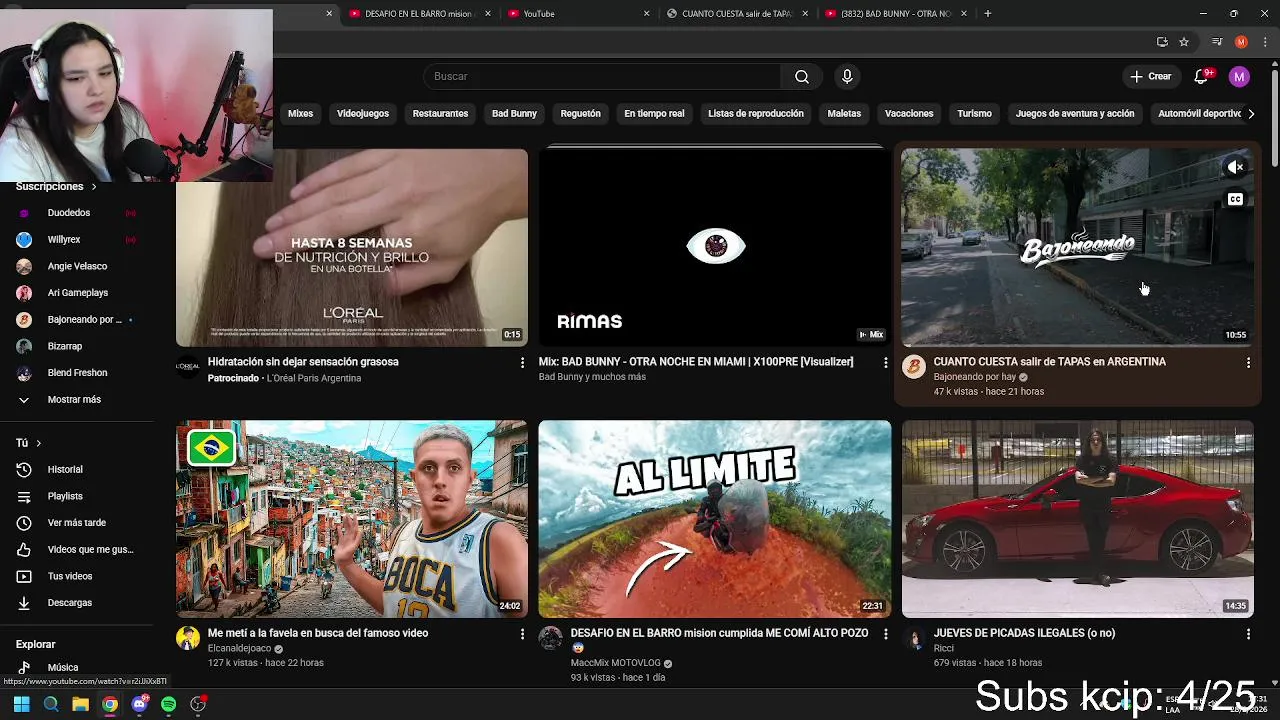Select the Listas de reproducción chip
Image resolution: width=1280 pixels, height=720 pixels.
(x=756, y=114)
